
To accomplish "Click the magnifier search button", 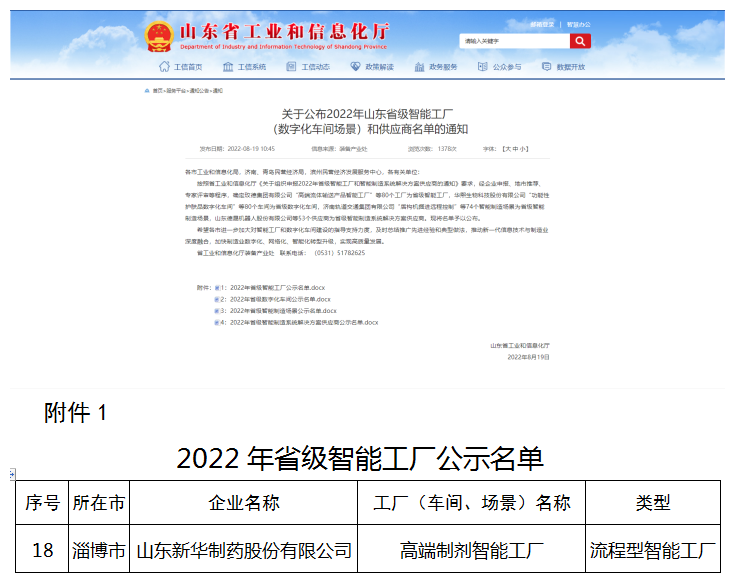I will [580, 41].
